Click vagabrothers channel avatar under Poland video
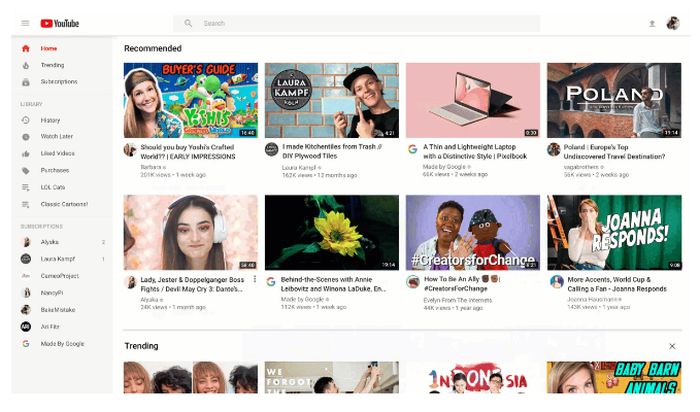 554,150
